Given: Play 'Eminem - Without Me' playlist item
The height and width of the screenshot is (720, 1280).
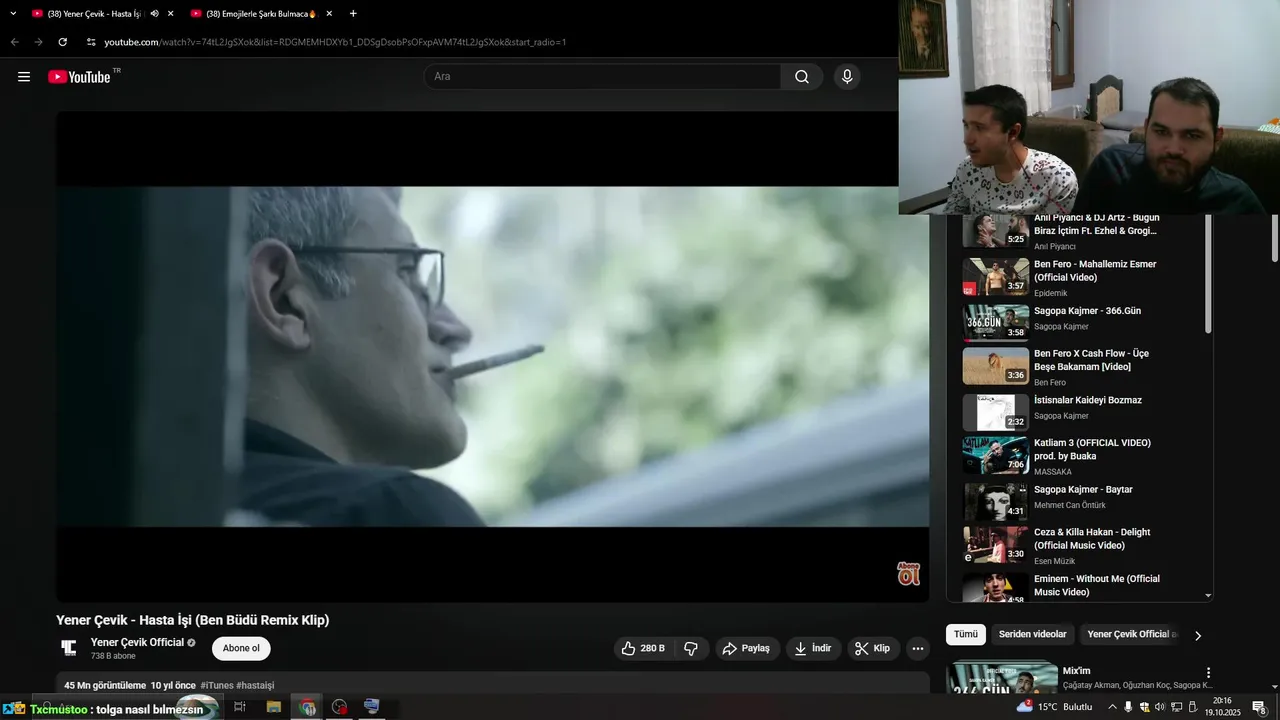Looking at the screenshot, I should (1080, 586).
